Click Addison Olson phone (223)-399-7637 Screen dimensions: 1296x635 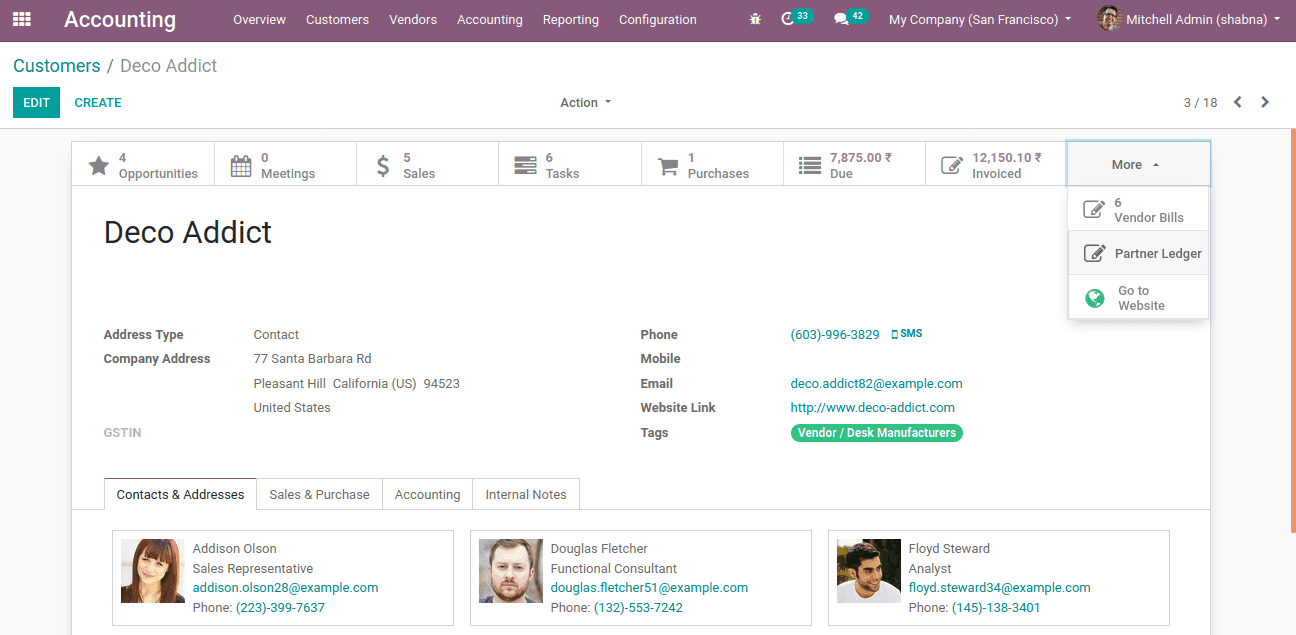[x=280, y=608]
